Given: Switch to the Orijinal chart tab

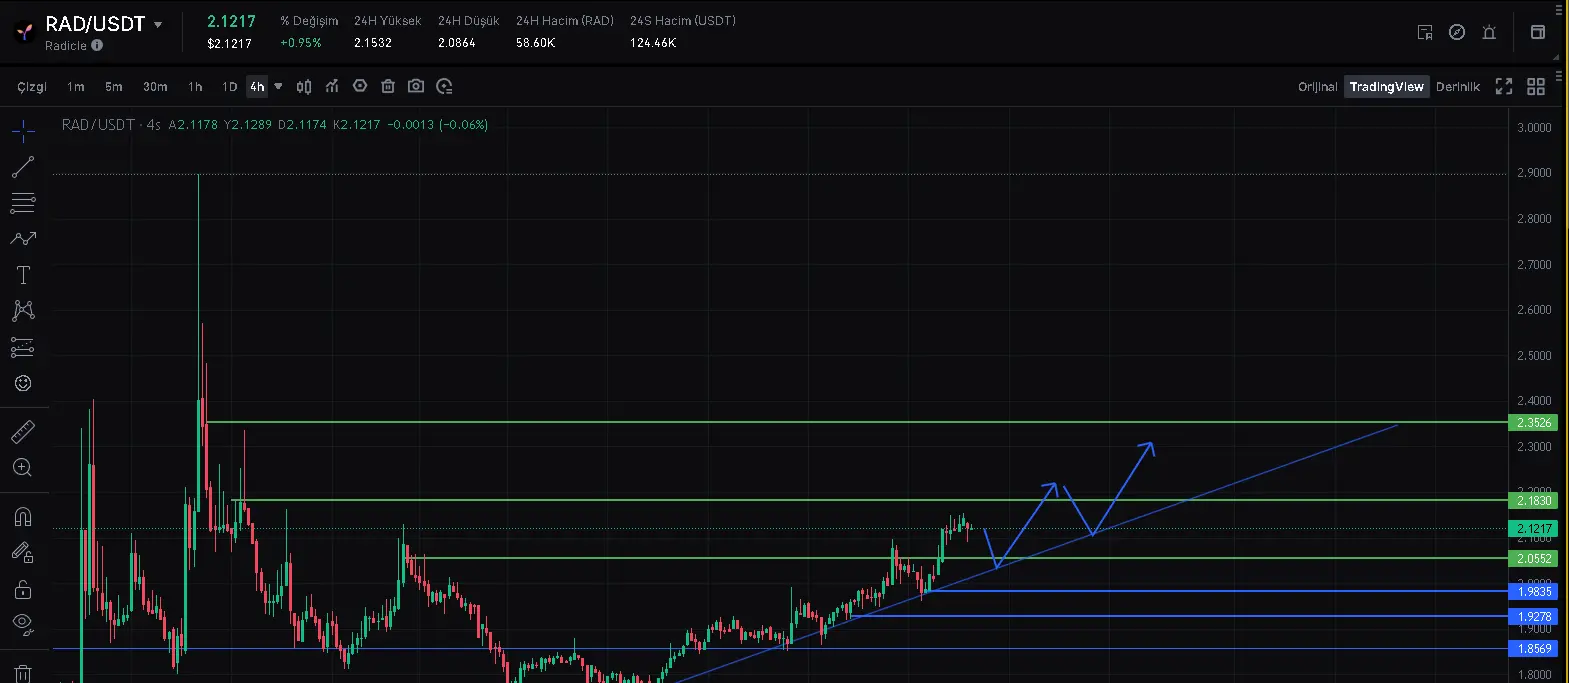Looking at the screenshot, I should (1317, 87).
